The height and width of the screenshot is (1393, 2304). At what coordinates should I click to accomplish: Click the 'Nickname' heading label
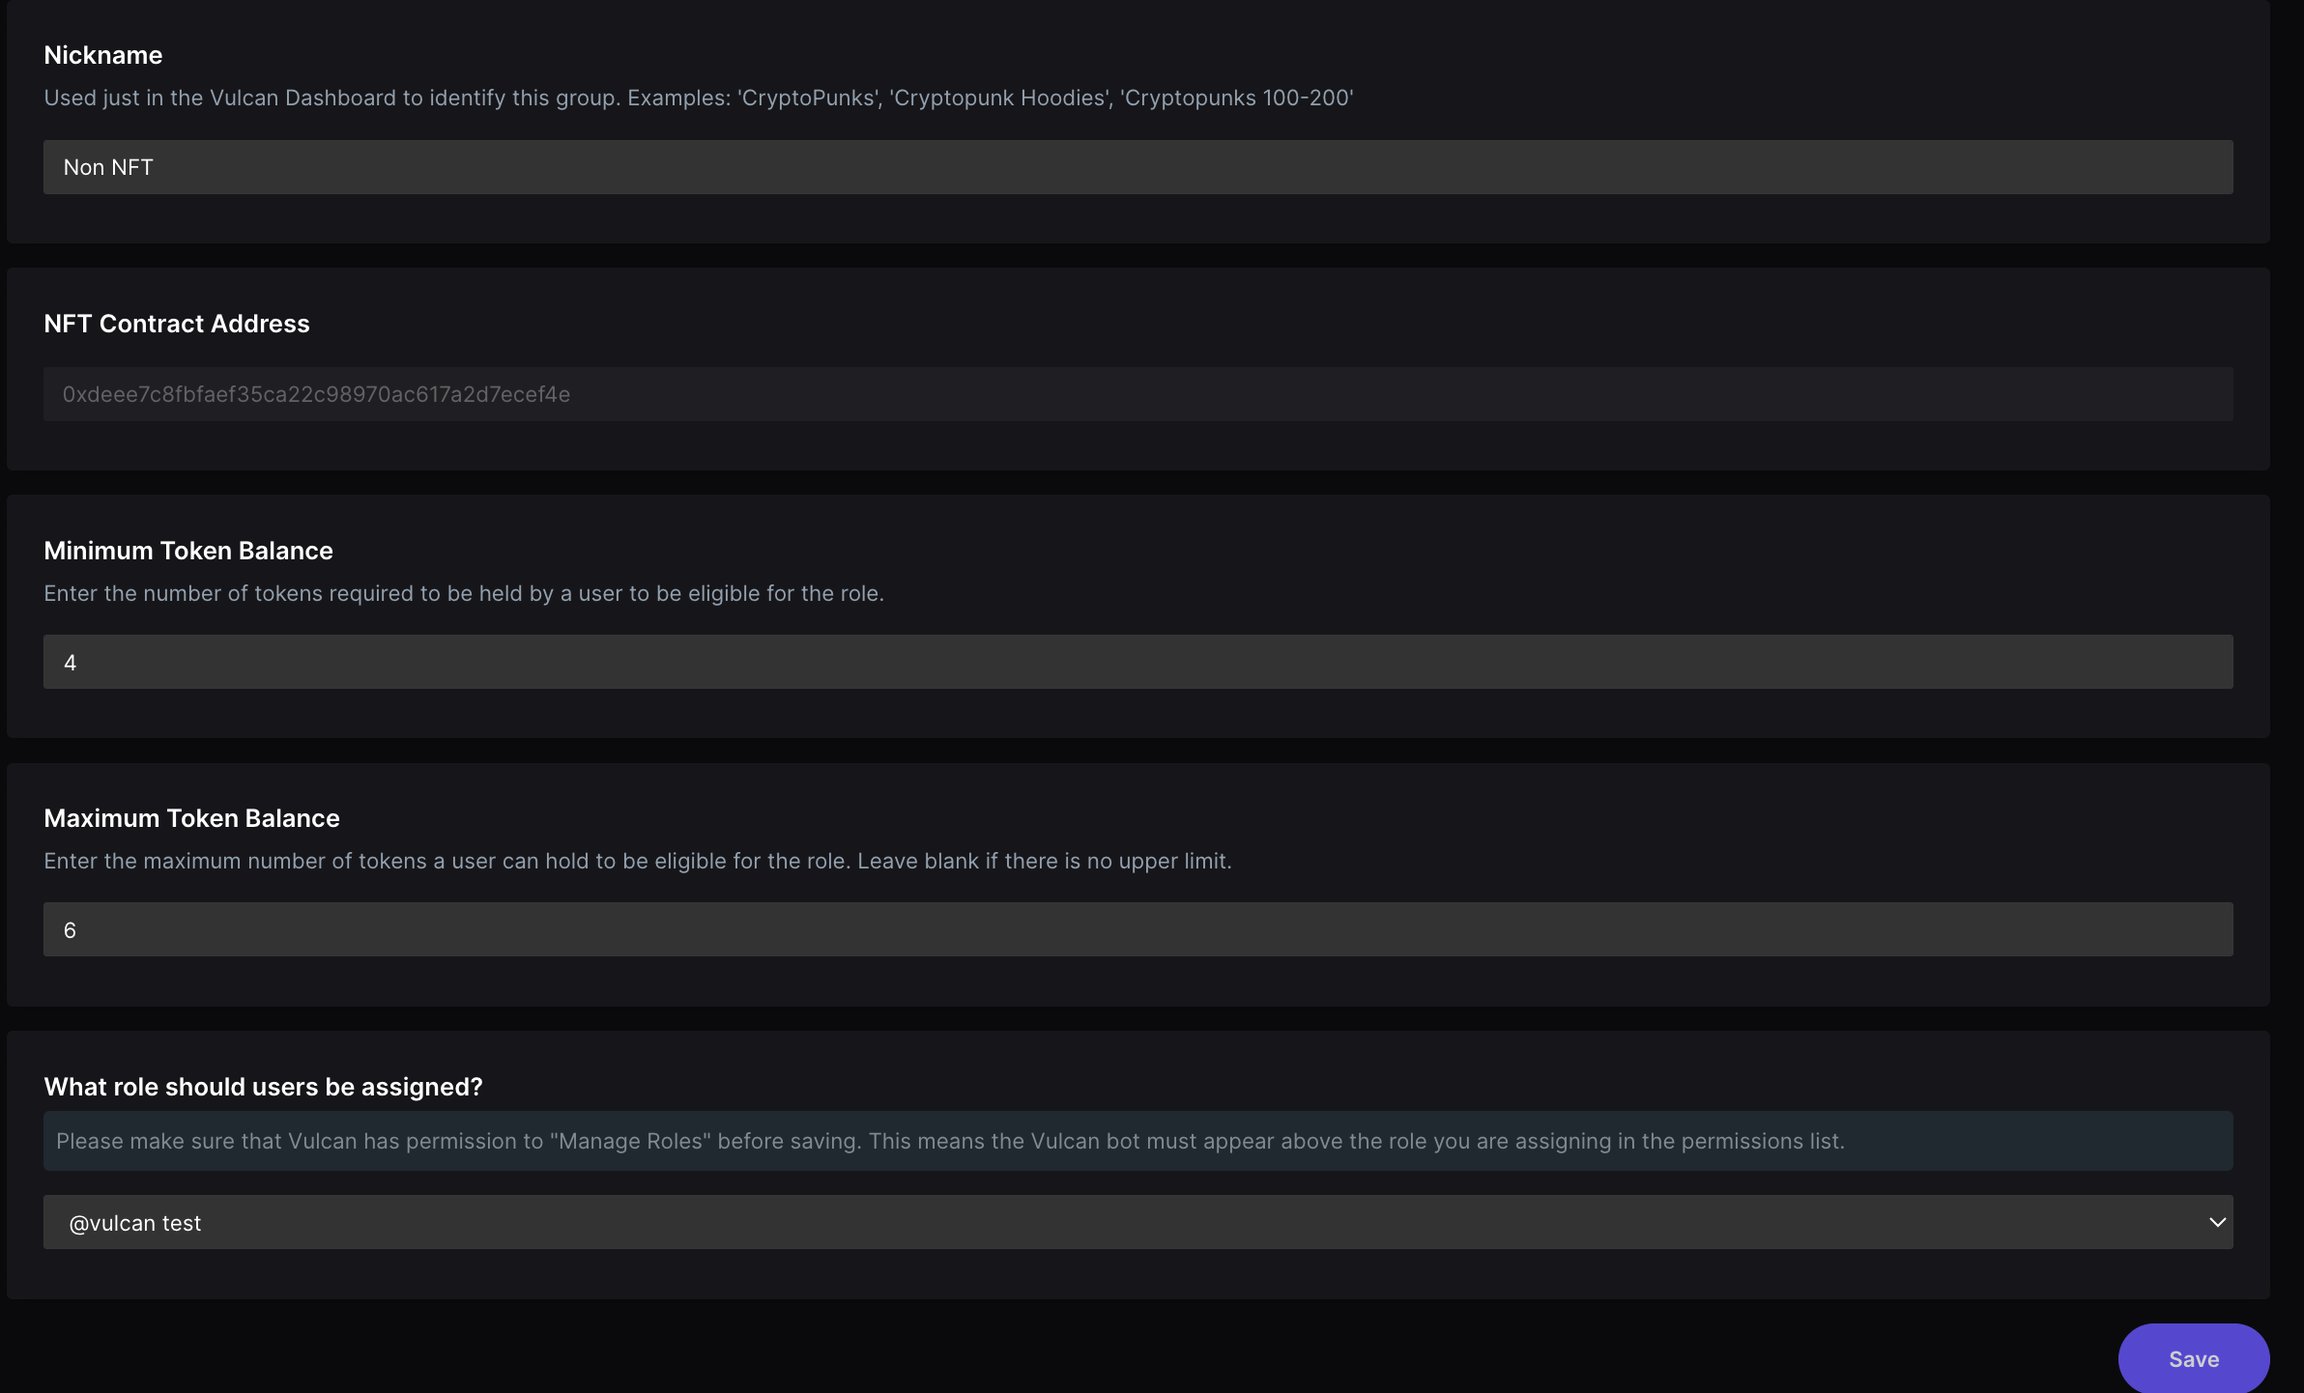[x=103, y=55]
